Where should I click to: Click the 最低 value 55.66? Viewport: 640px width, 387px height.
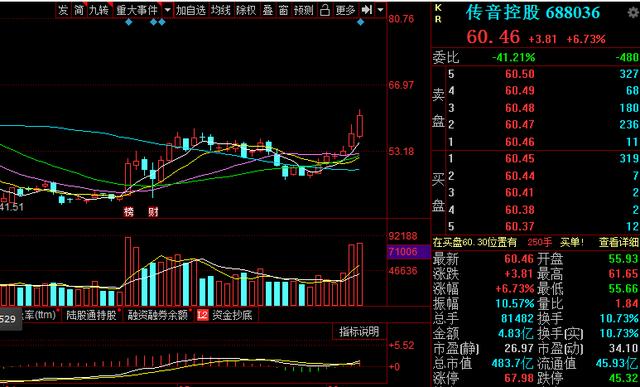click(623, 289)
